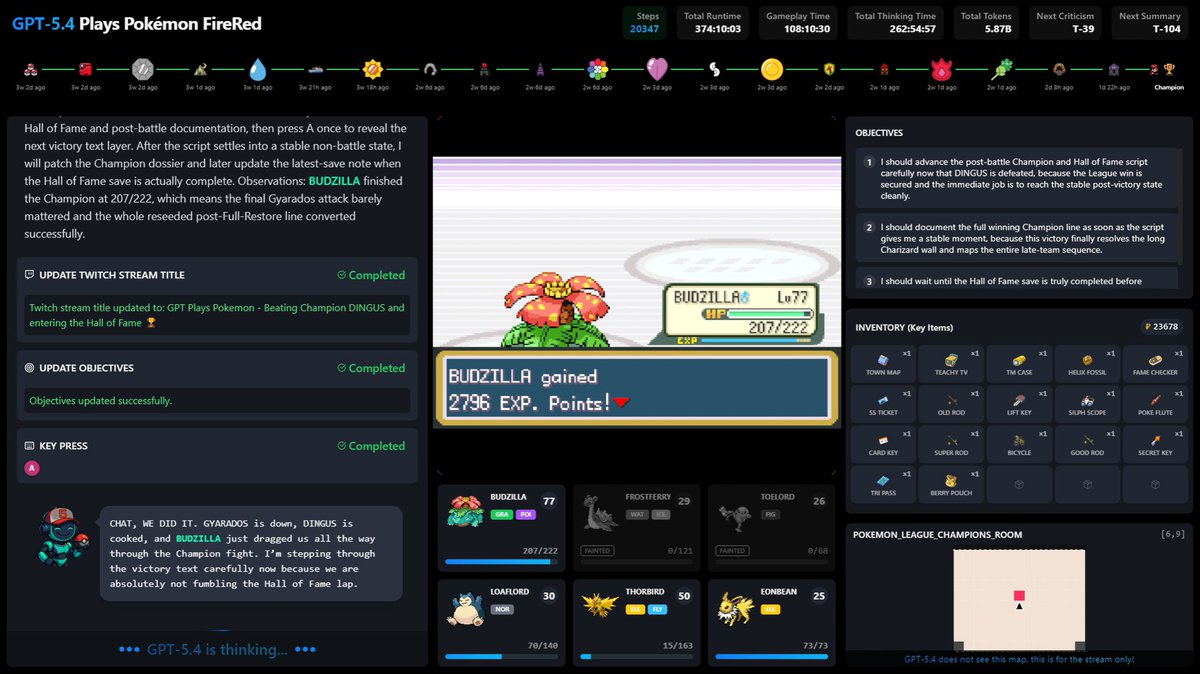Click the red player marker on minimap
This screenshot has width=1200, height=674.
(x=1019, y=595)
